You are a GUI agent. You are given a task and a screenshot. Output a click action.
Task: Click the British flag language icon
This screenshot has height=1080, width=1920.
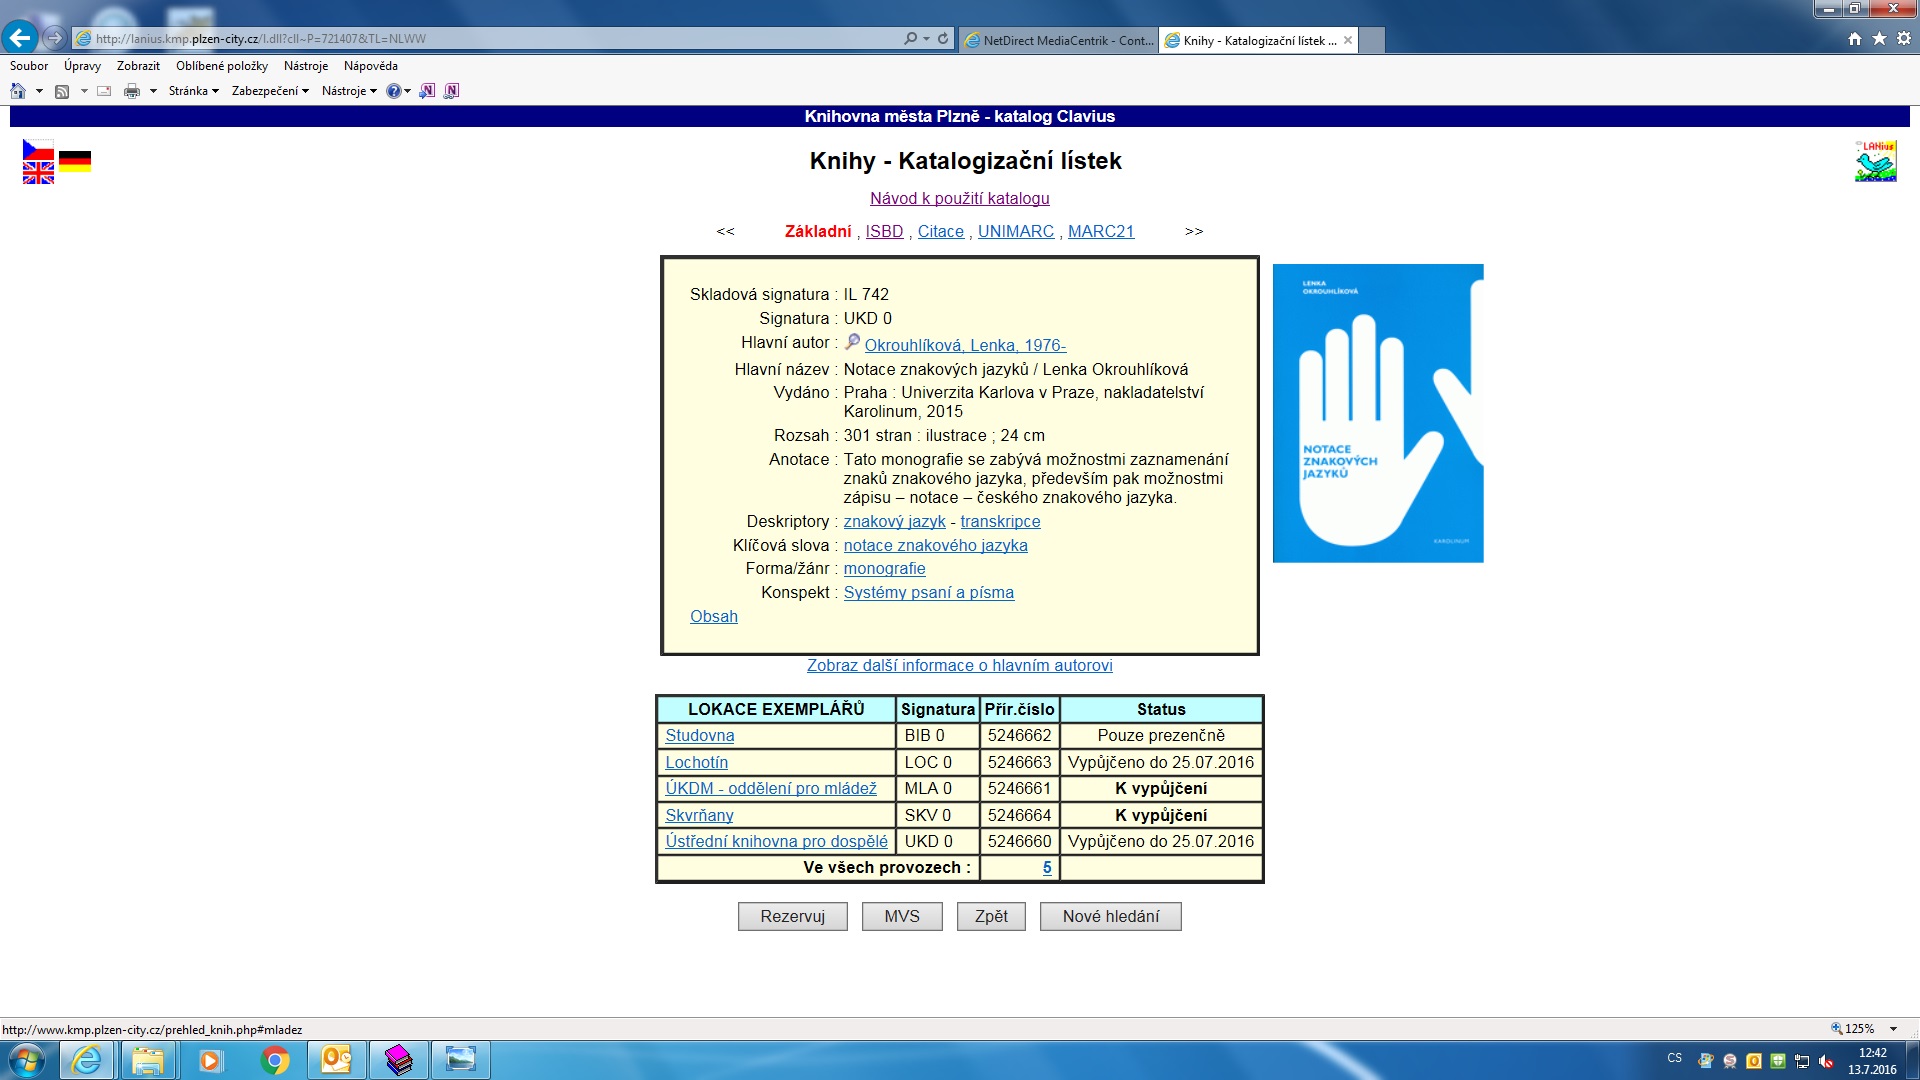(38, 174)
